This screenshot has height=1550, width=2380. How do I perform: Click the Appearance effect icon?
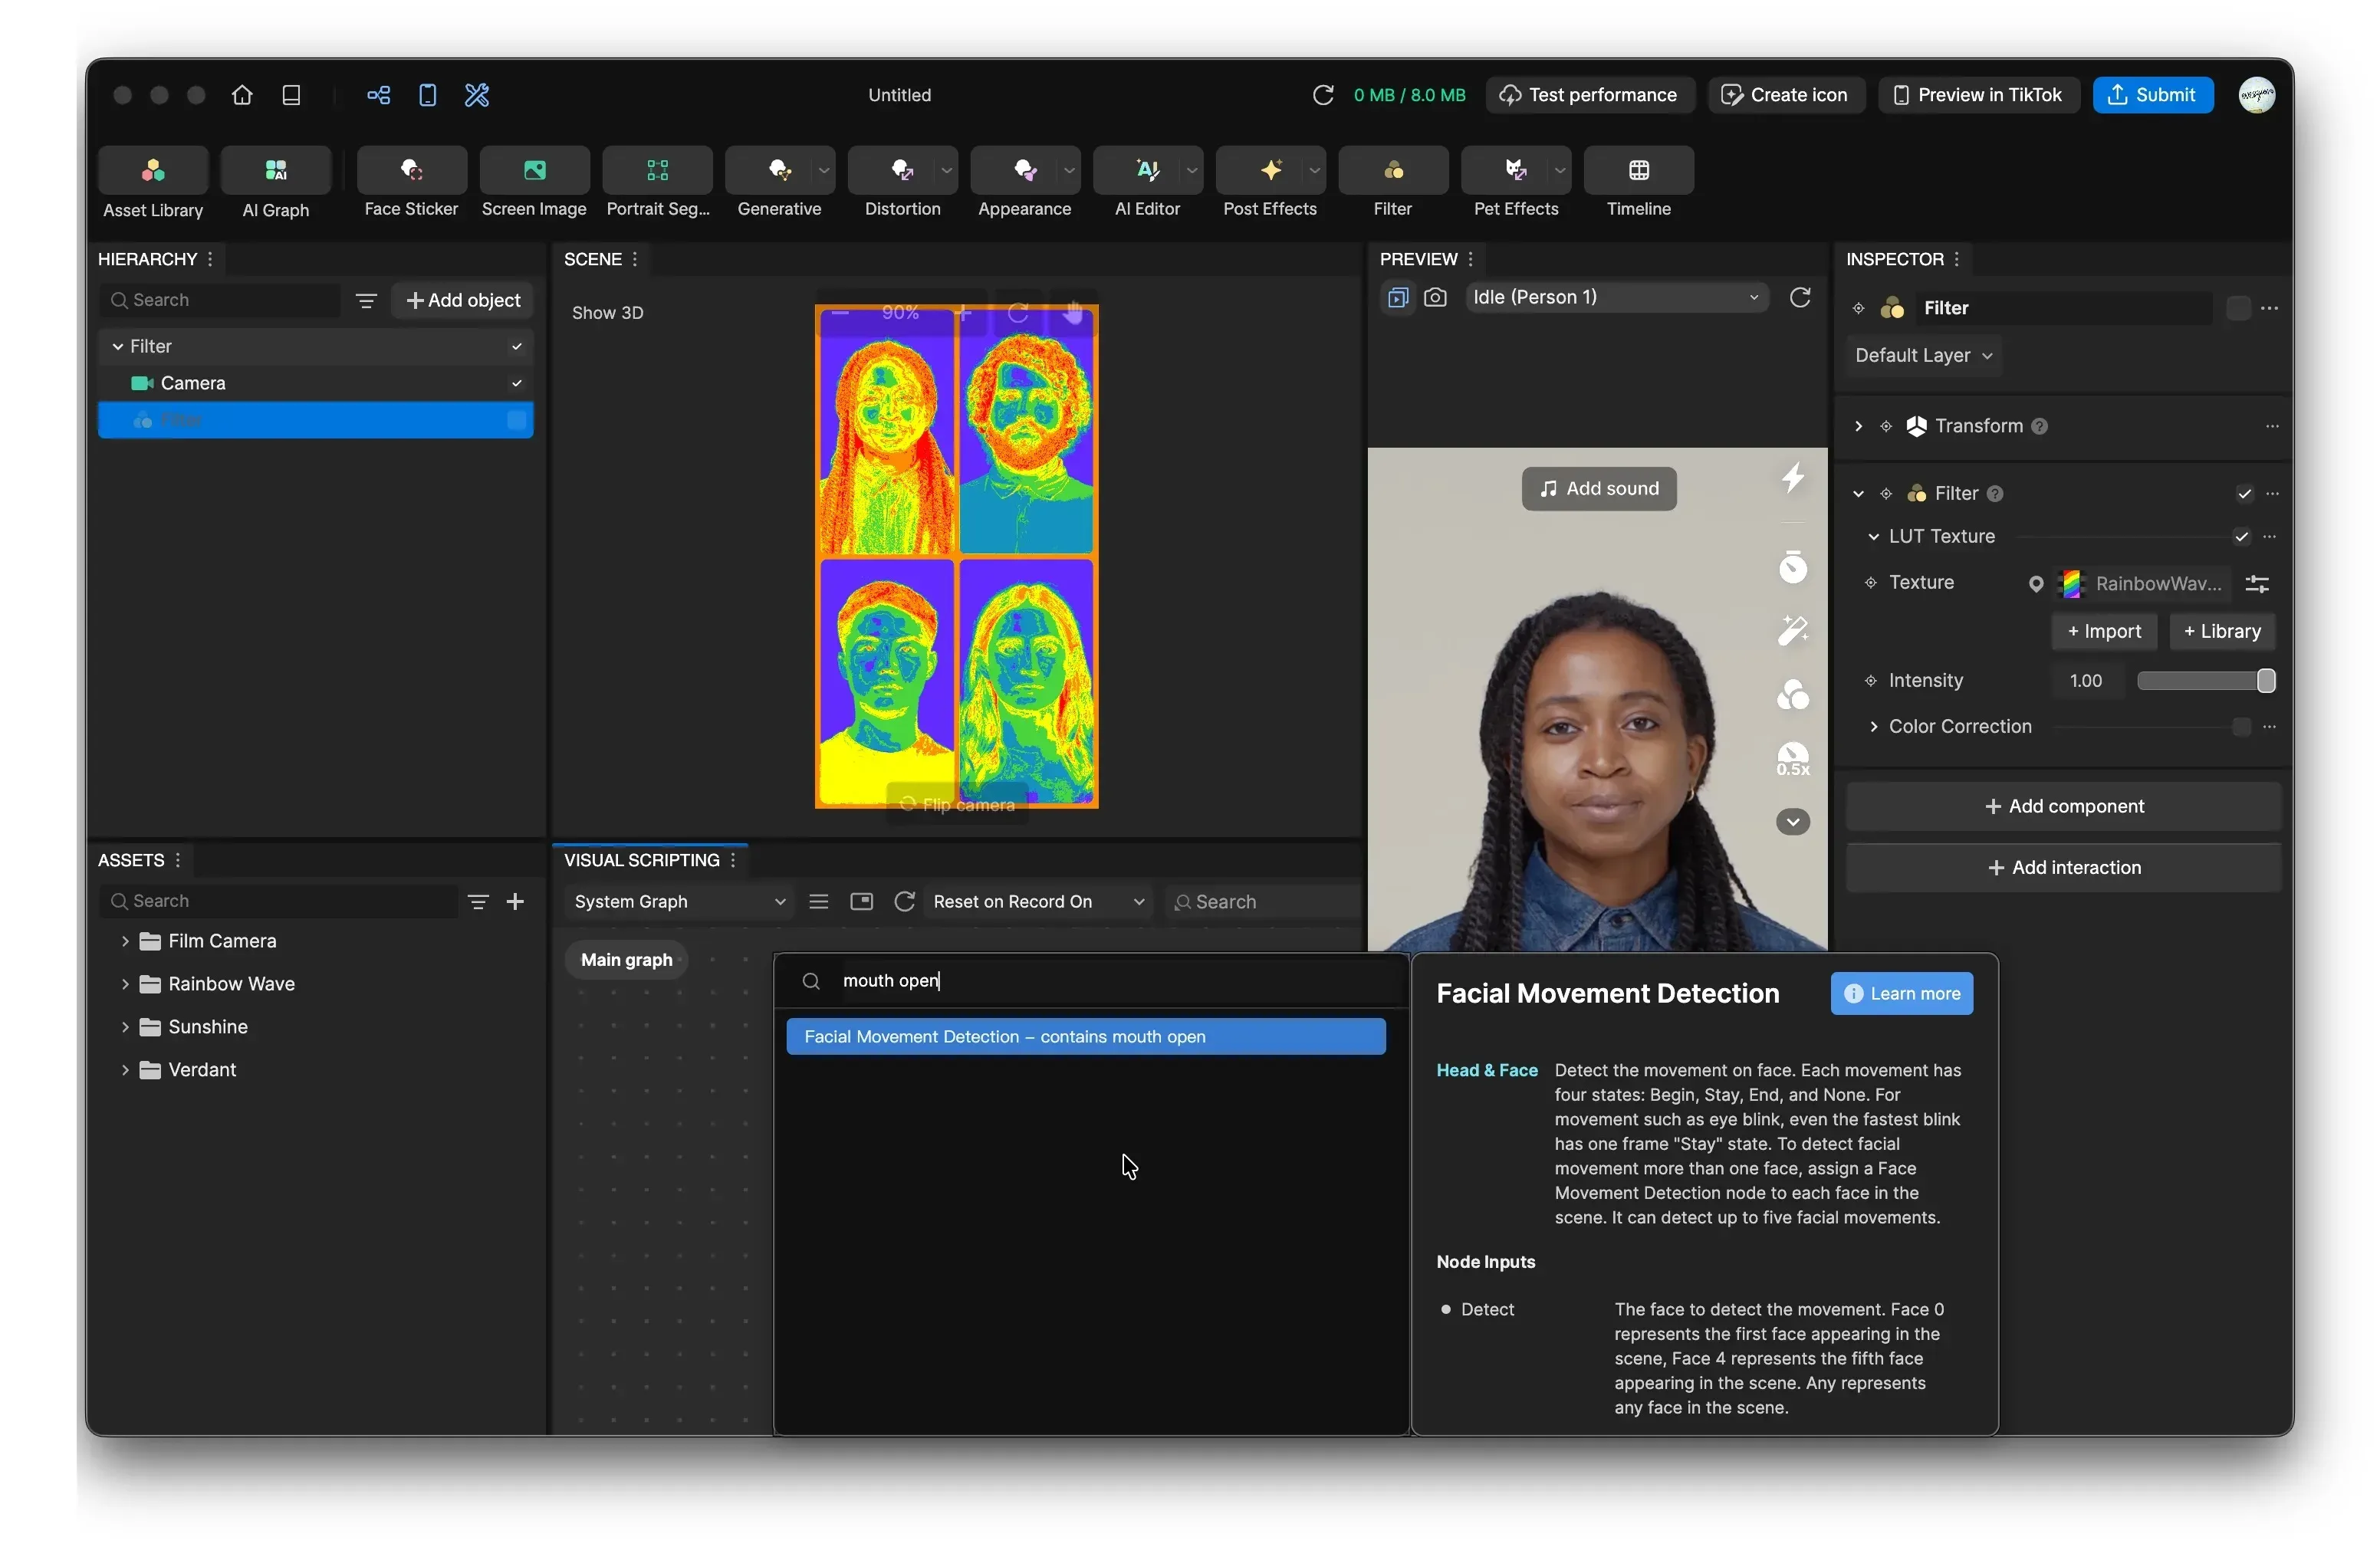1025,171
